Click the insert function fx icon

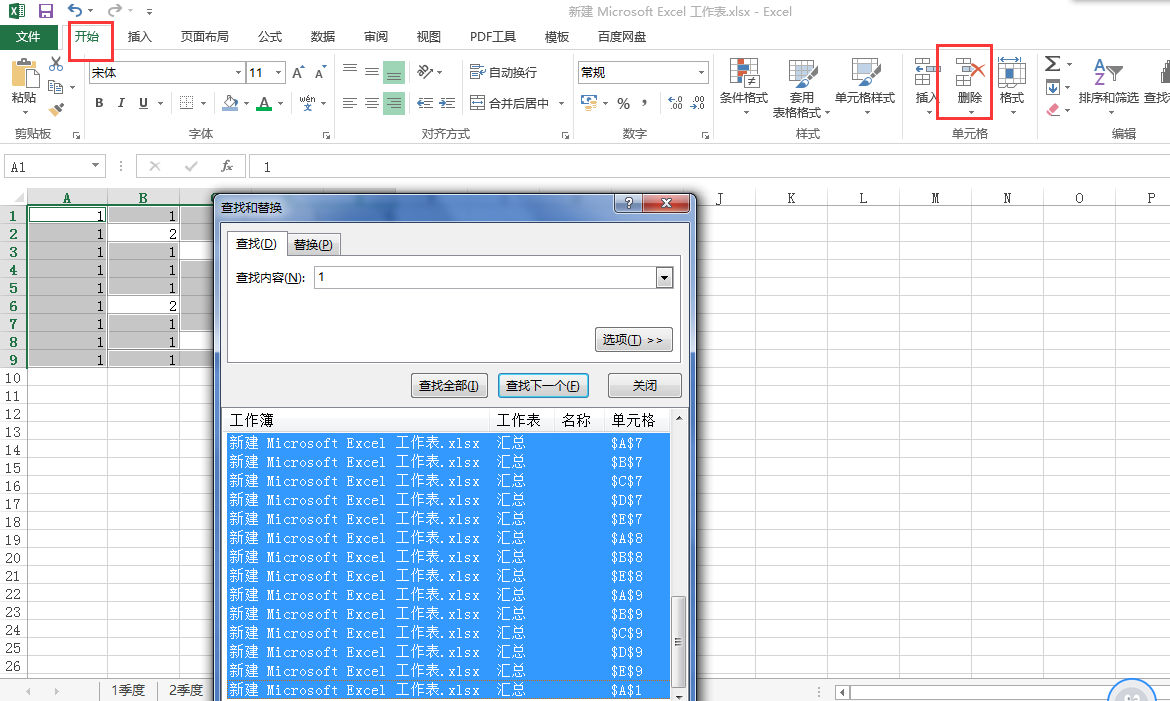(x=227, y=166)
